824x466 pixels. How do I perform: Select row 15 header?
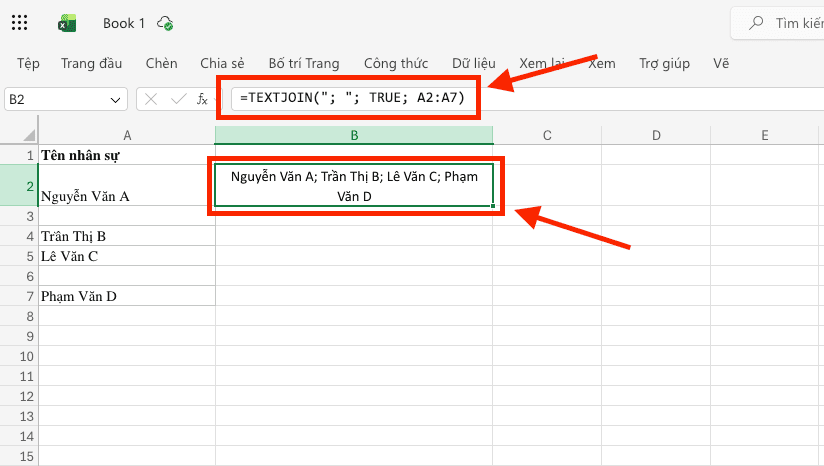point(19,455)
